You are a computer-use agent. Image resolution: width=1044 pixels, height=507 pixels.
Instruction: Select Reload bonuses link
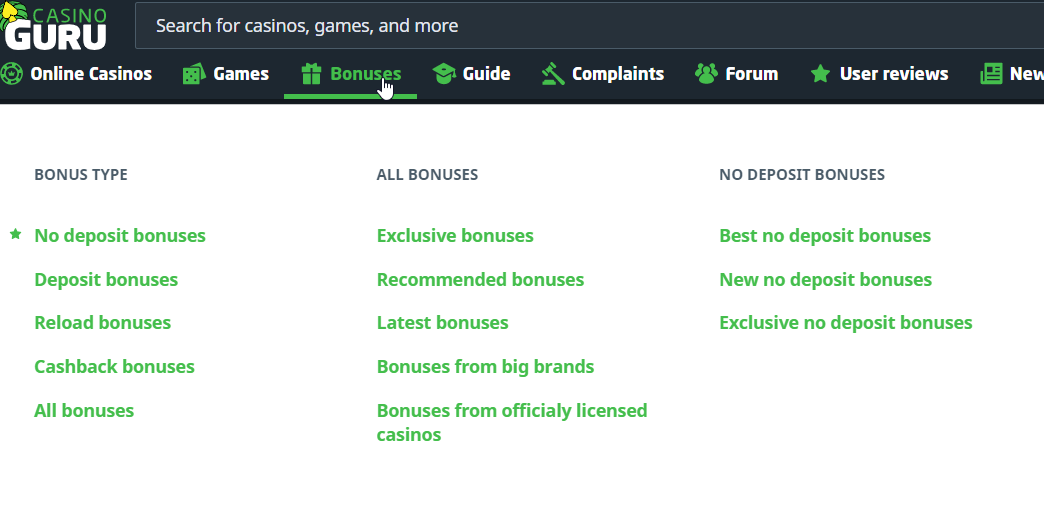click(102, 323)
